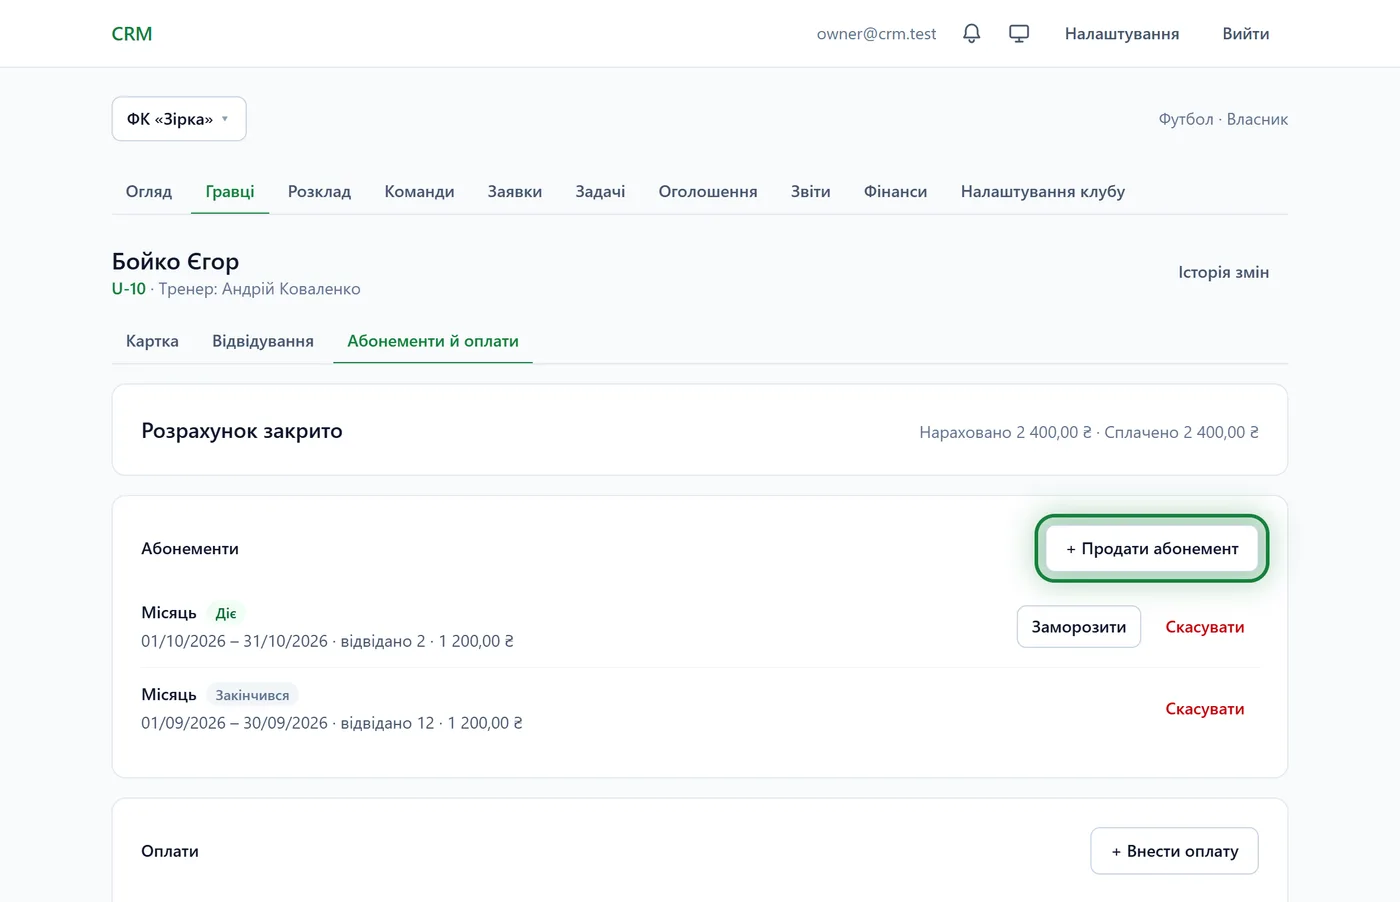The image size is (1400, 902).
Task: Click the Закінчився status badge
Action: point(252,695)
